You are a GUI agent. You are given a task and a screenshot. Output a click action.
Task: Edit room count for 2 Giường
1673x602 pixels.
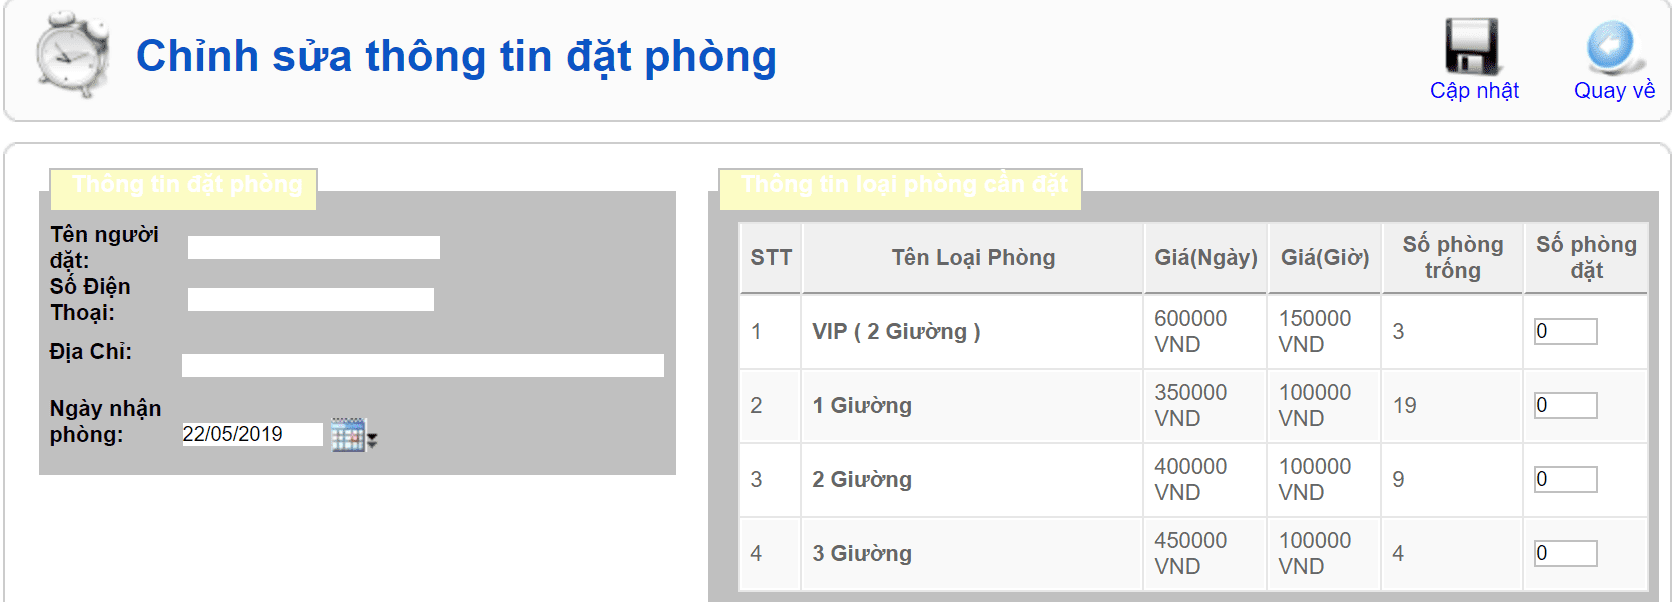point(1565,480)
